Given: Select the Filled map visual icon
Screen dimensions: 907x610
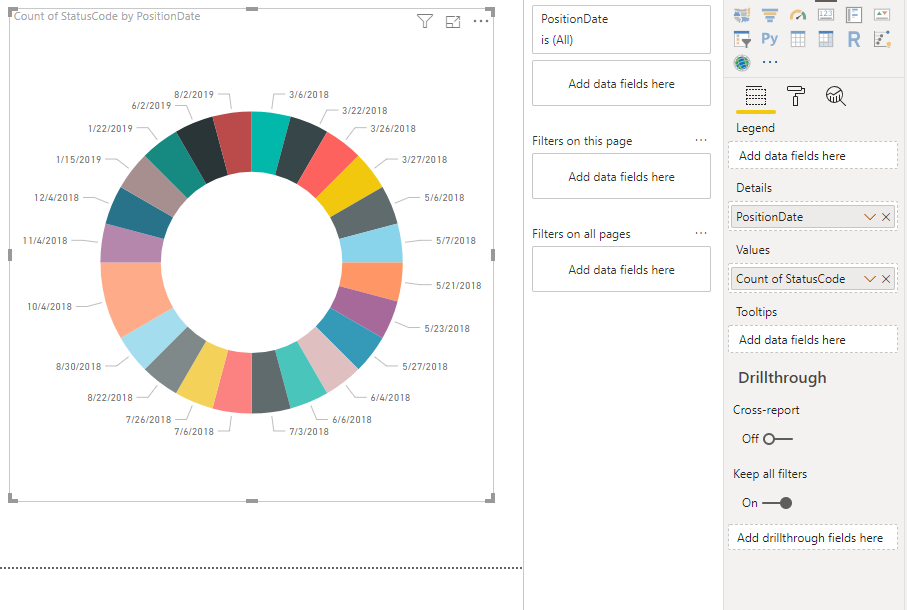Looking at the screenshot, I should click(742, 14).
